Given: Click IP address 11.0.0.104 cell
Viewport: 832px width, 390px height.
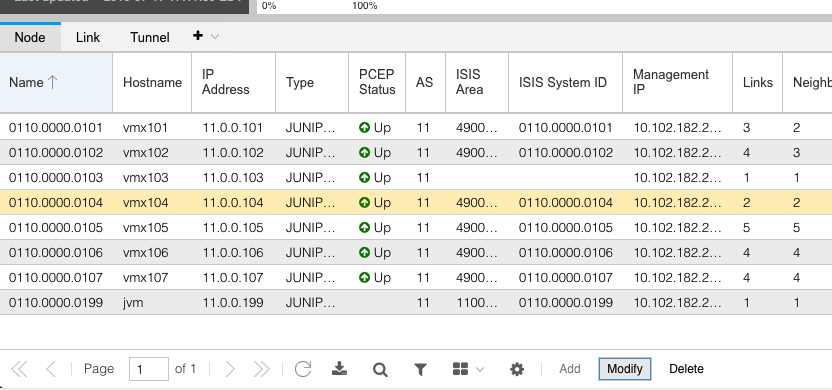Looking at the screenshot, I should (233, 203).
